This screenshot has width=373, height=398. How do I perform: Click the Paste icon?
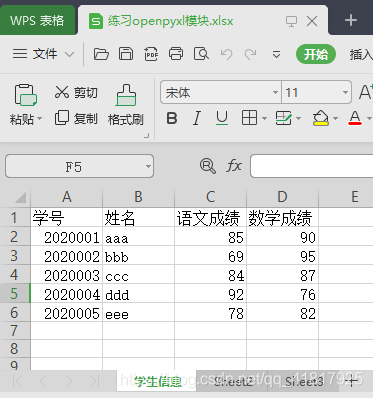pos(25,95)
